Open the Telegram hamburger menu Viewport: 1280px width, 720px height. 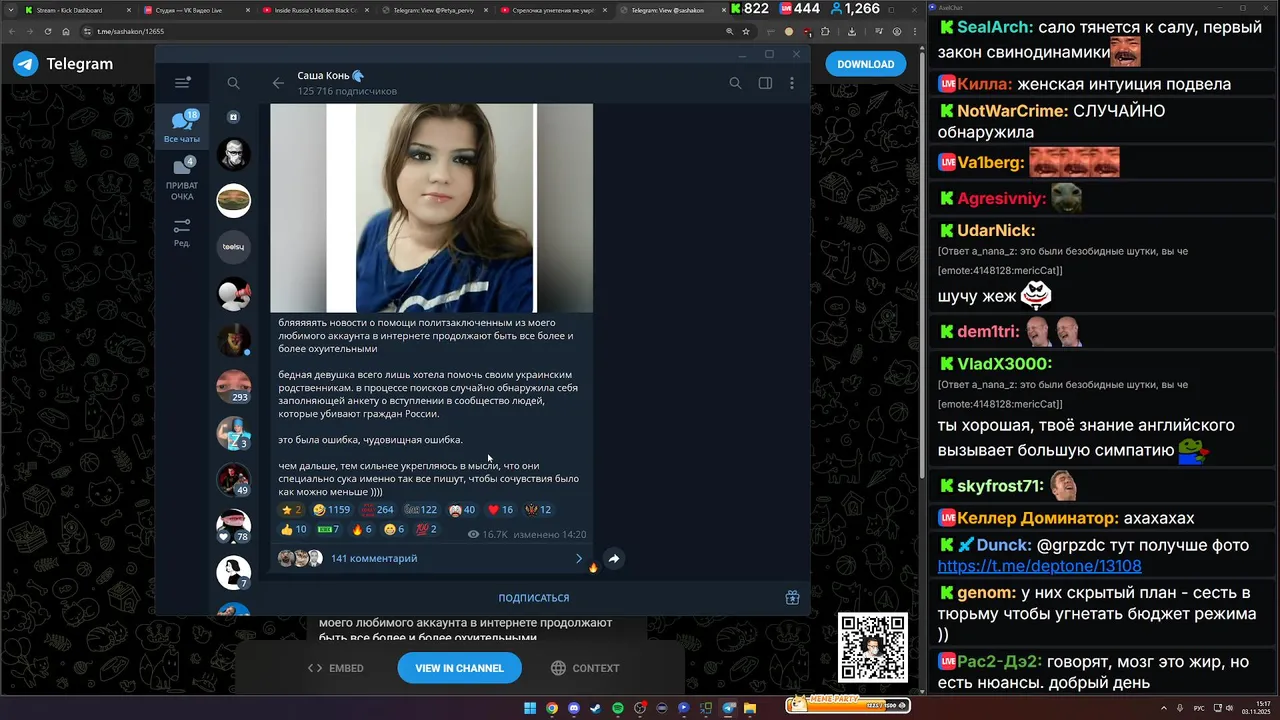point(182,83)
